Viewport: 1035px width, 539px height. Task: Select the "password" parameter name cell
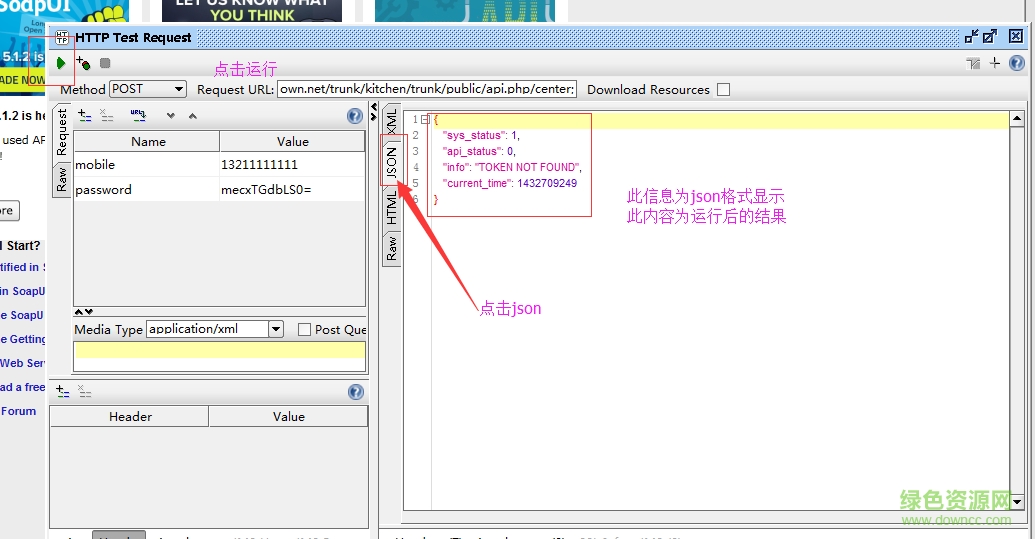coord(146,189)
